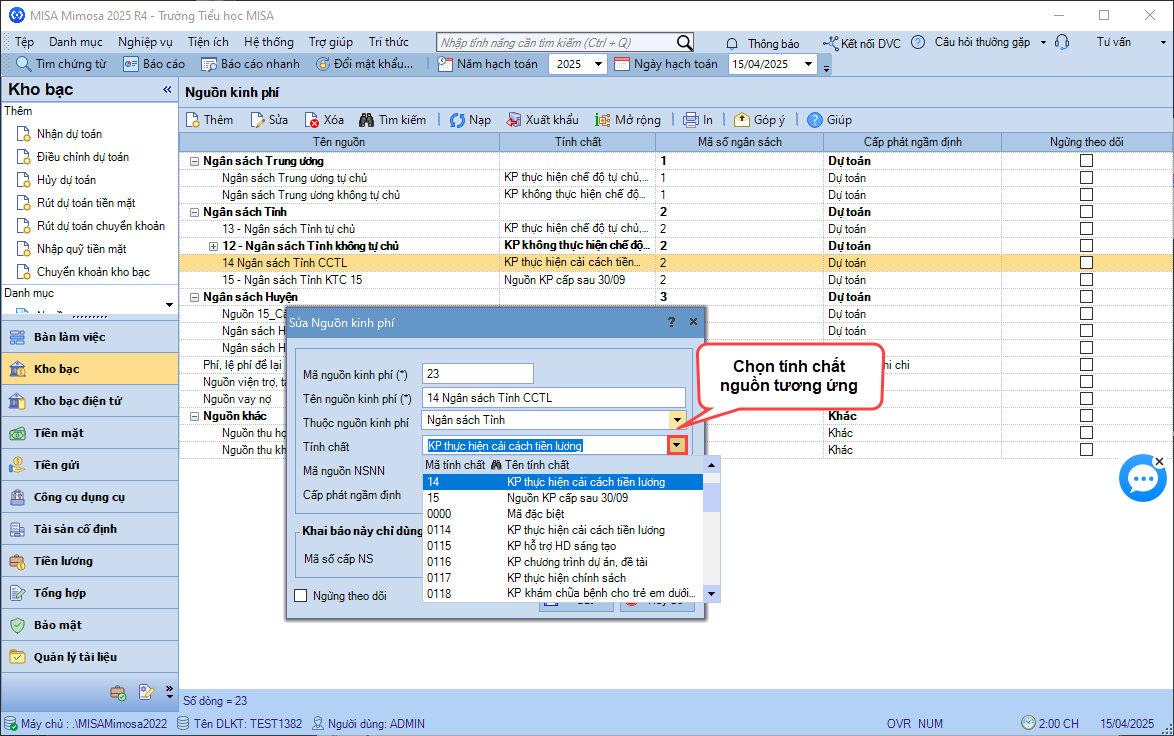The height and width of the screenshot is (736, 1174).
Task: Check Ngừng theo dõi for Ngân sách Tỉnh row
Action: pos(1086,212)
